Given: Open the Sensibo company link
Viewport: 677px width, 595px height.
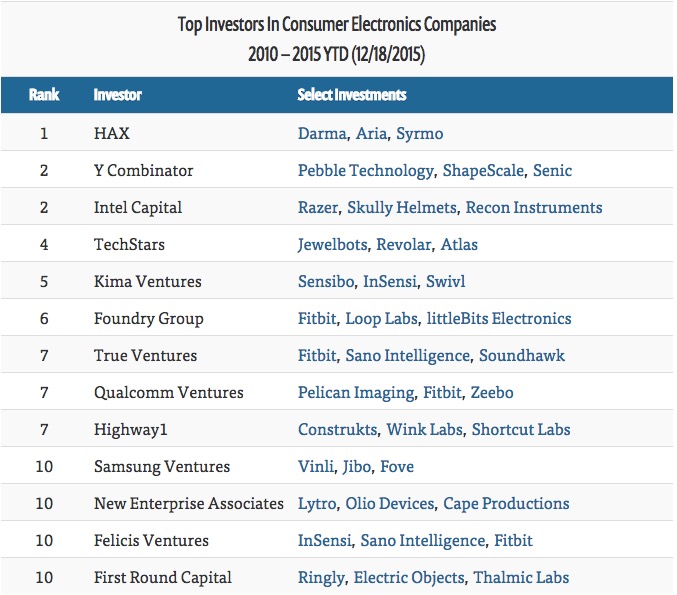Looking at the screenshot, I should click(x=326, y=282).
